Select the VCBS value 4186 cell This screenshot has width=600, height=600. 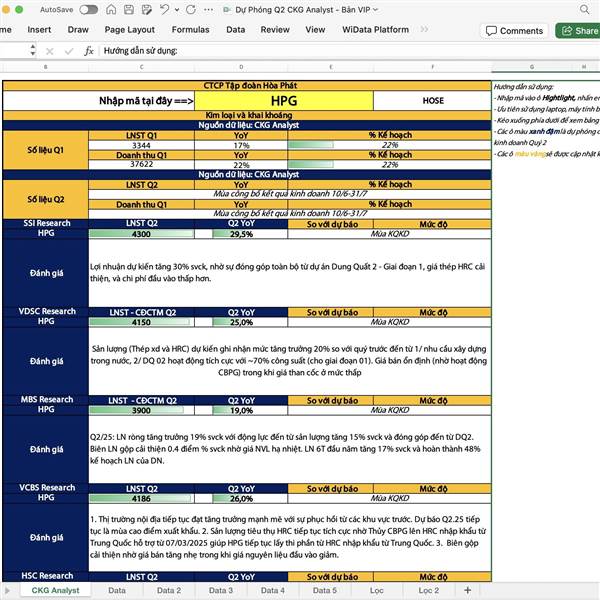click(x=141, y=498)
